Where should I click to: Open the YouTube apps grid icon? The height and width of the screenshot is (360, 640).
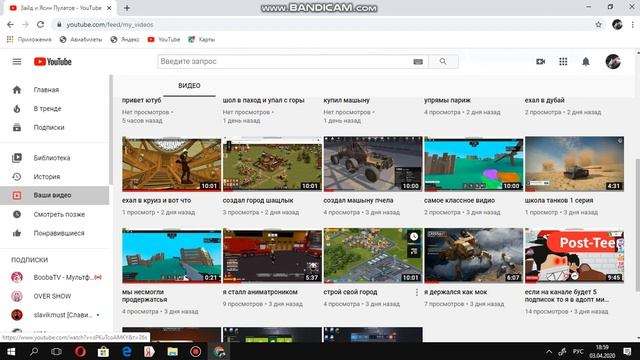point(563,62)
